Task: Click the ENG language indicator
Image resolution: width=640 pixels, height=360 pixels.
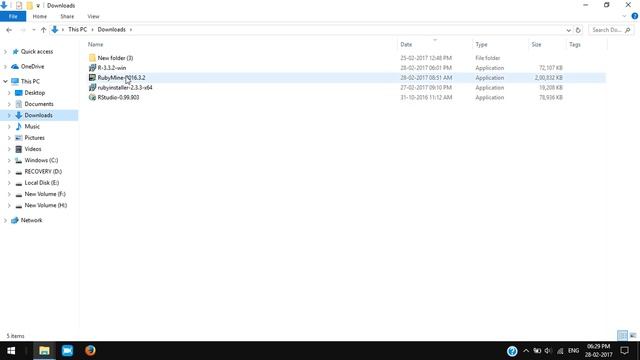Action: pyautogui.click(x=573, y=351)
